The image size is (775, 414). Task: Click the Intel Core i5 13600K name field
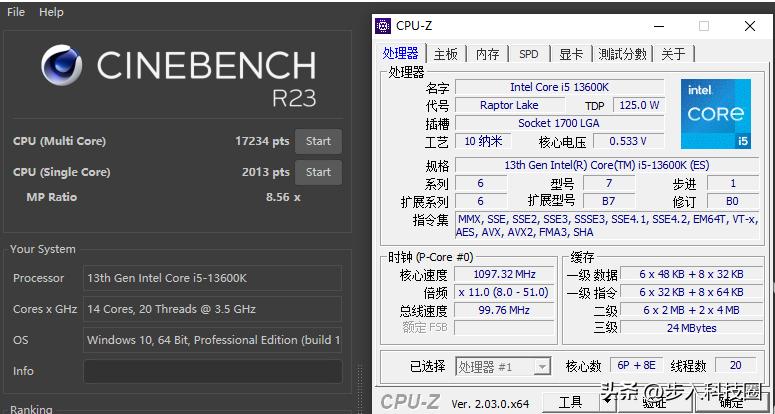click(x=560, y=87)
